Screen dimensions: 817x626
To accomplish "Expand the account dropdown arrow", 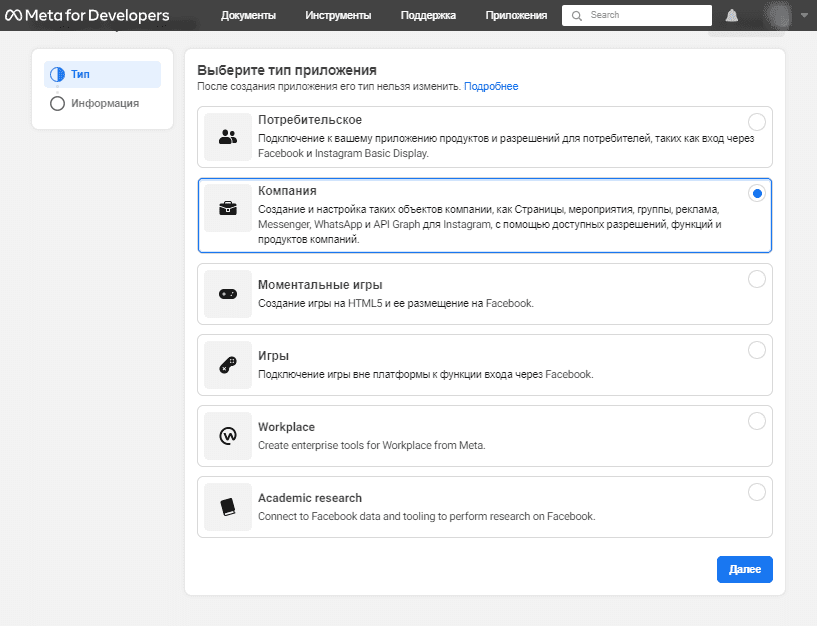I will pos(804,16).
